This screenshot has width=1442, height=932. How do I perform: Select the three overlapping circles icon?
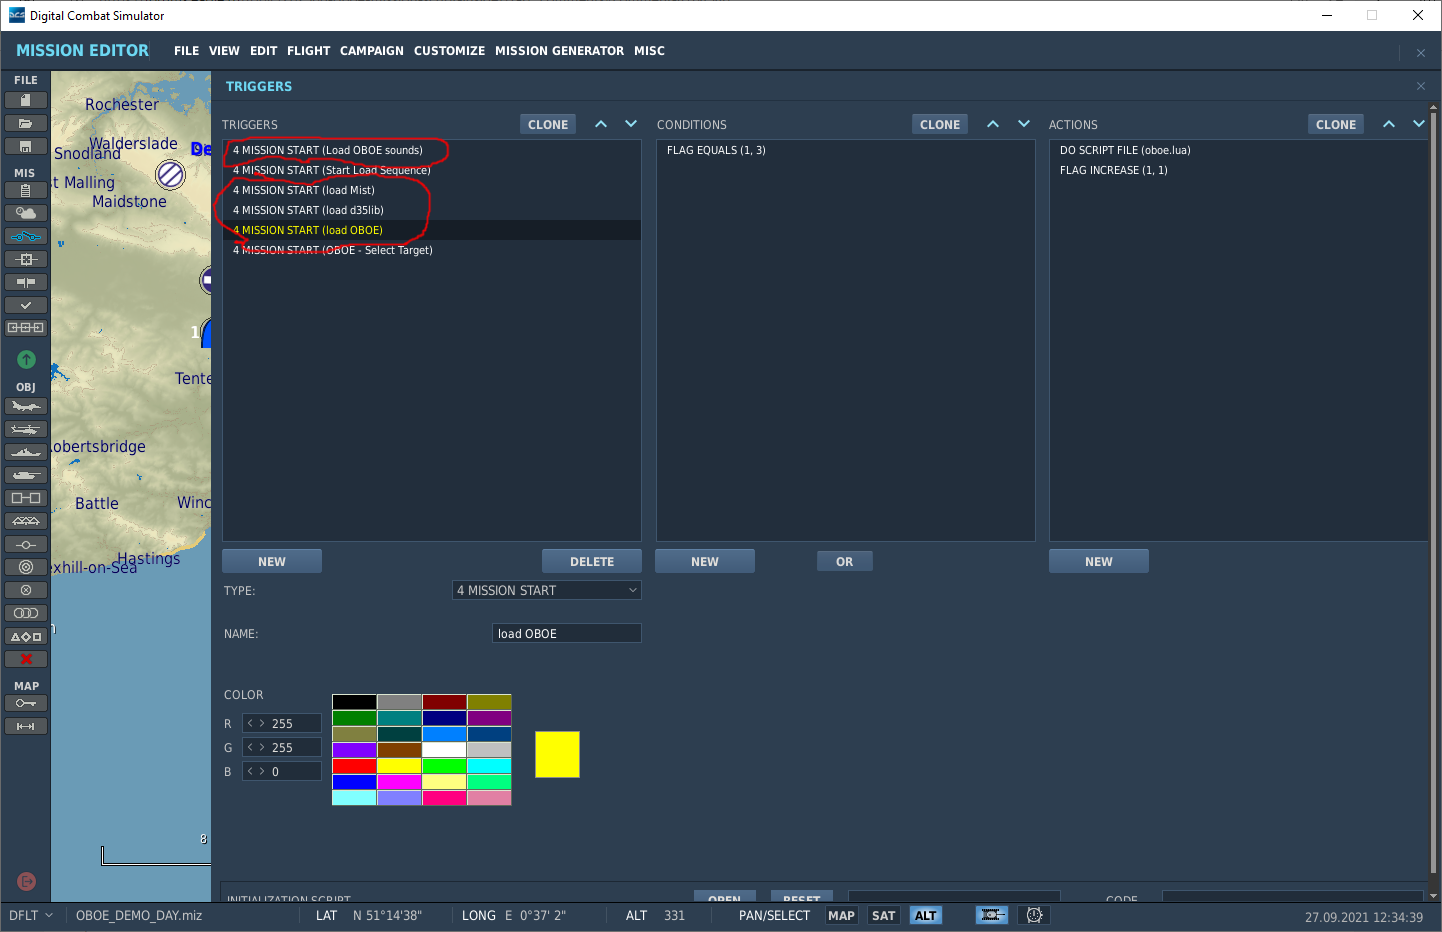[x=26, y=613]
